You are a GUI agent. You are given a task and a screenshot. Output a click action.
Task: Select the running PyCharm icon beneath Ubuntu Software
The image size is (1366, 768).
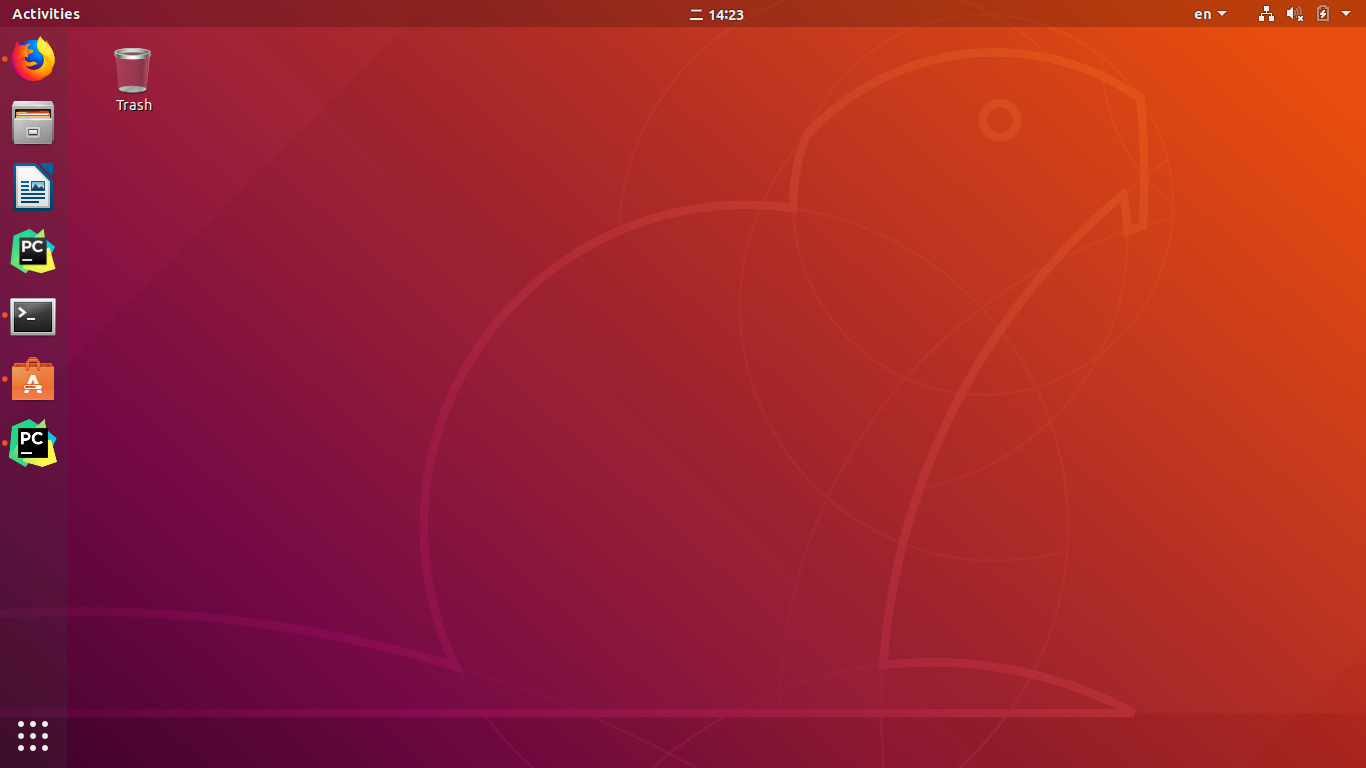point(33,443)
